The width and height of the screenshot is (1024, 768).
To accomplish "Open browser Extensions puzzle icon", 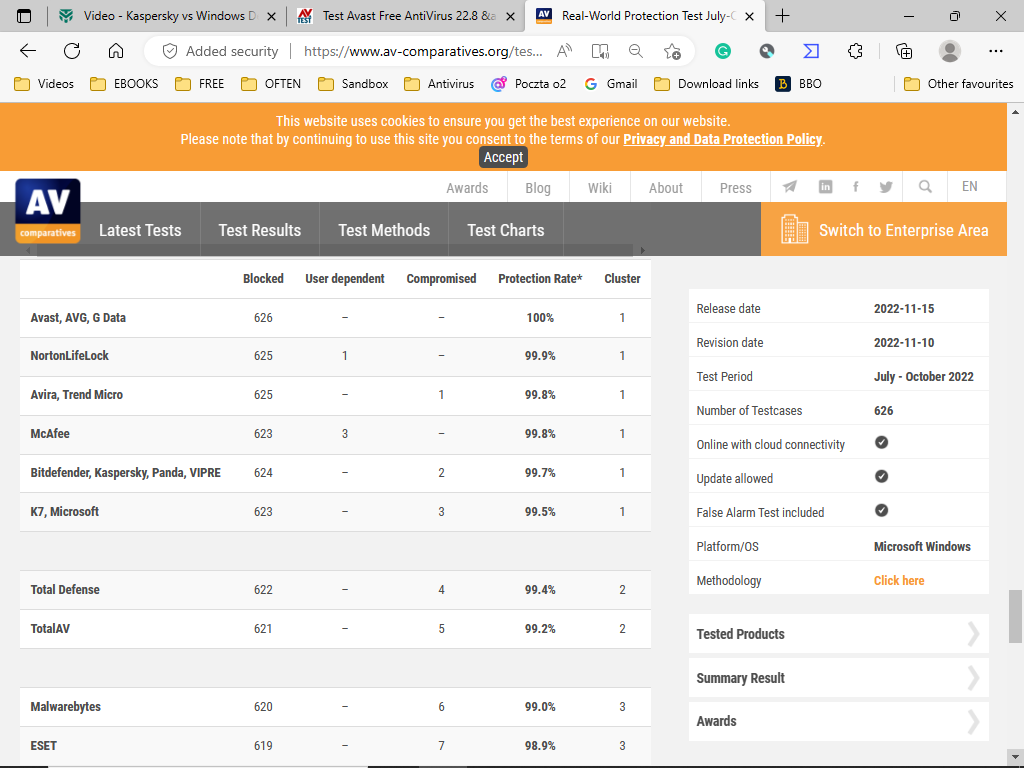I will [x=855, y=51].
